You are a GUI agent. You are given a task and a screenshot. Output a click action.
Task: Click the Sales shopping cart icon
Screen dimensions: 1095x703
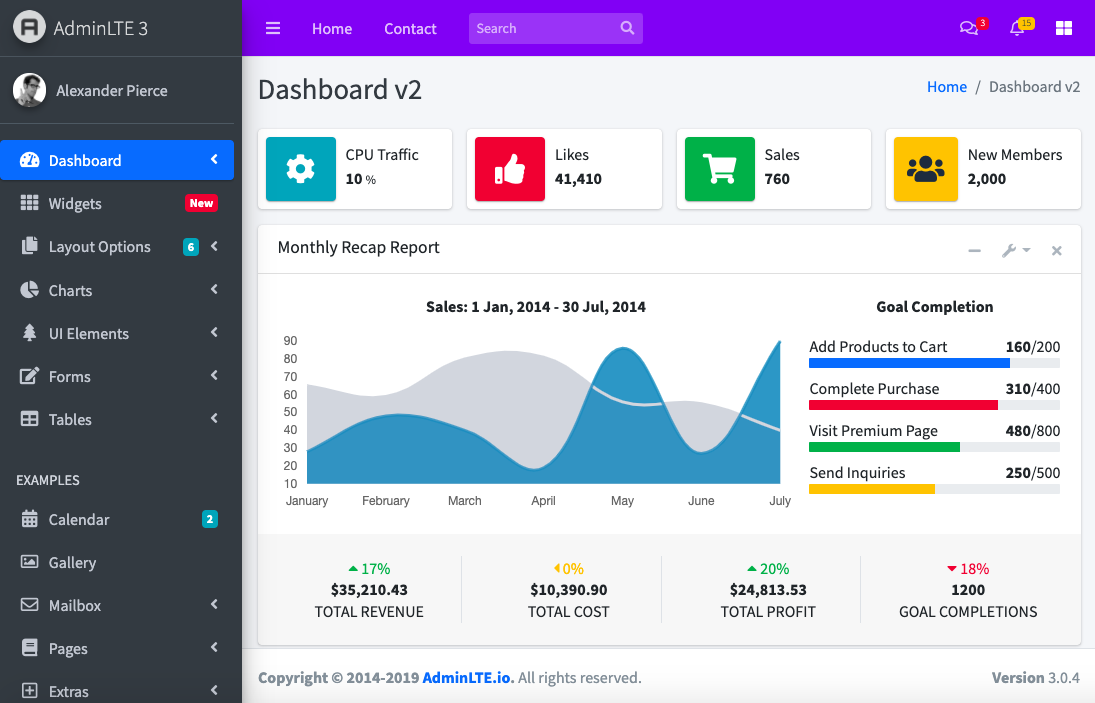[x=719, y=169]
